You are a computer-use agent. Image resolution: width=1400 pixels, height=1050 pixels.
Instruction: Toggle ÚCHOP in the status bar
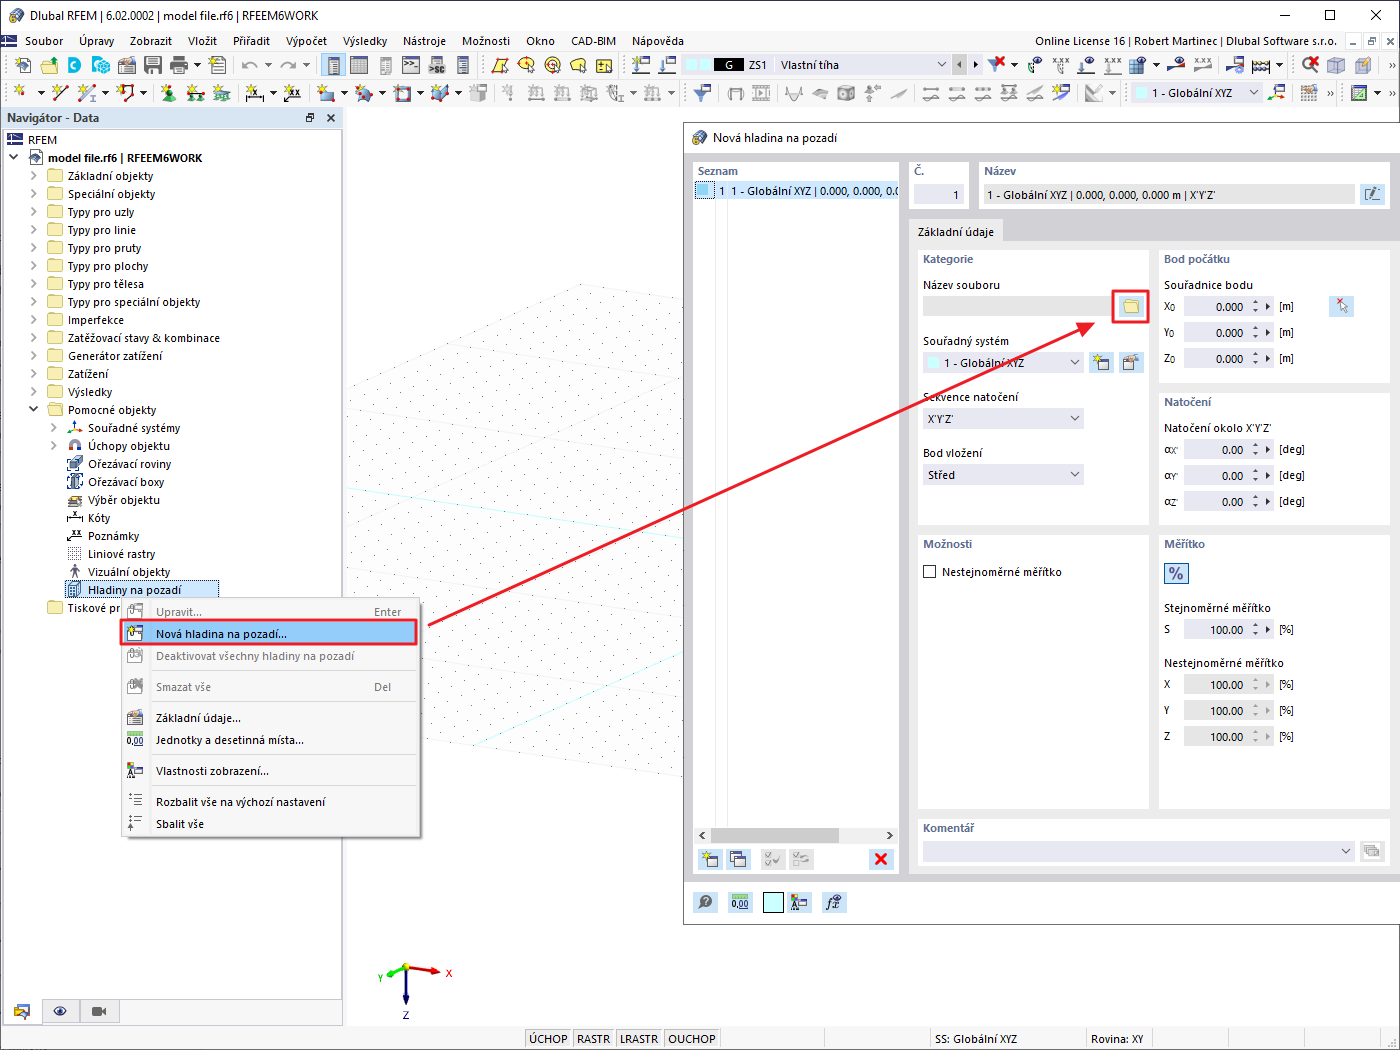pos(547,1038)
